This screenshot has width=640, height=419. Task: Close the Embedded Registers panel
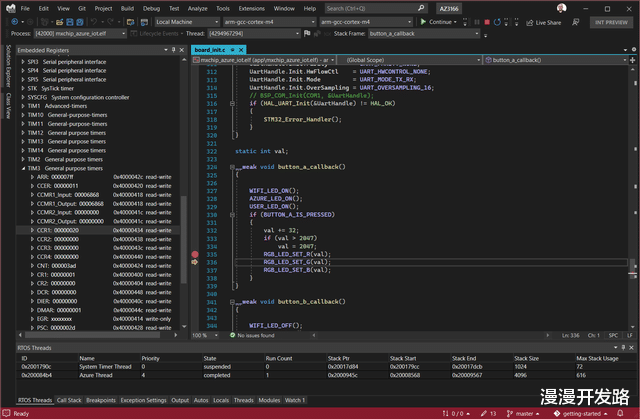pos(182,50)
